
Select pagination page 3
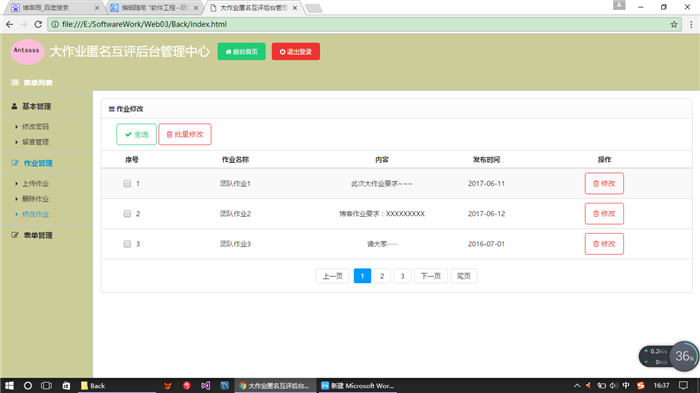(402, 276)
